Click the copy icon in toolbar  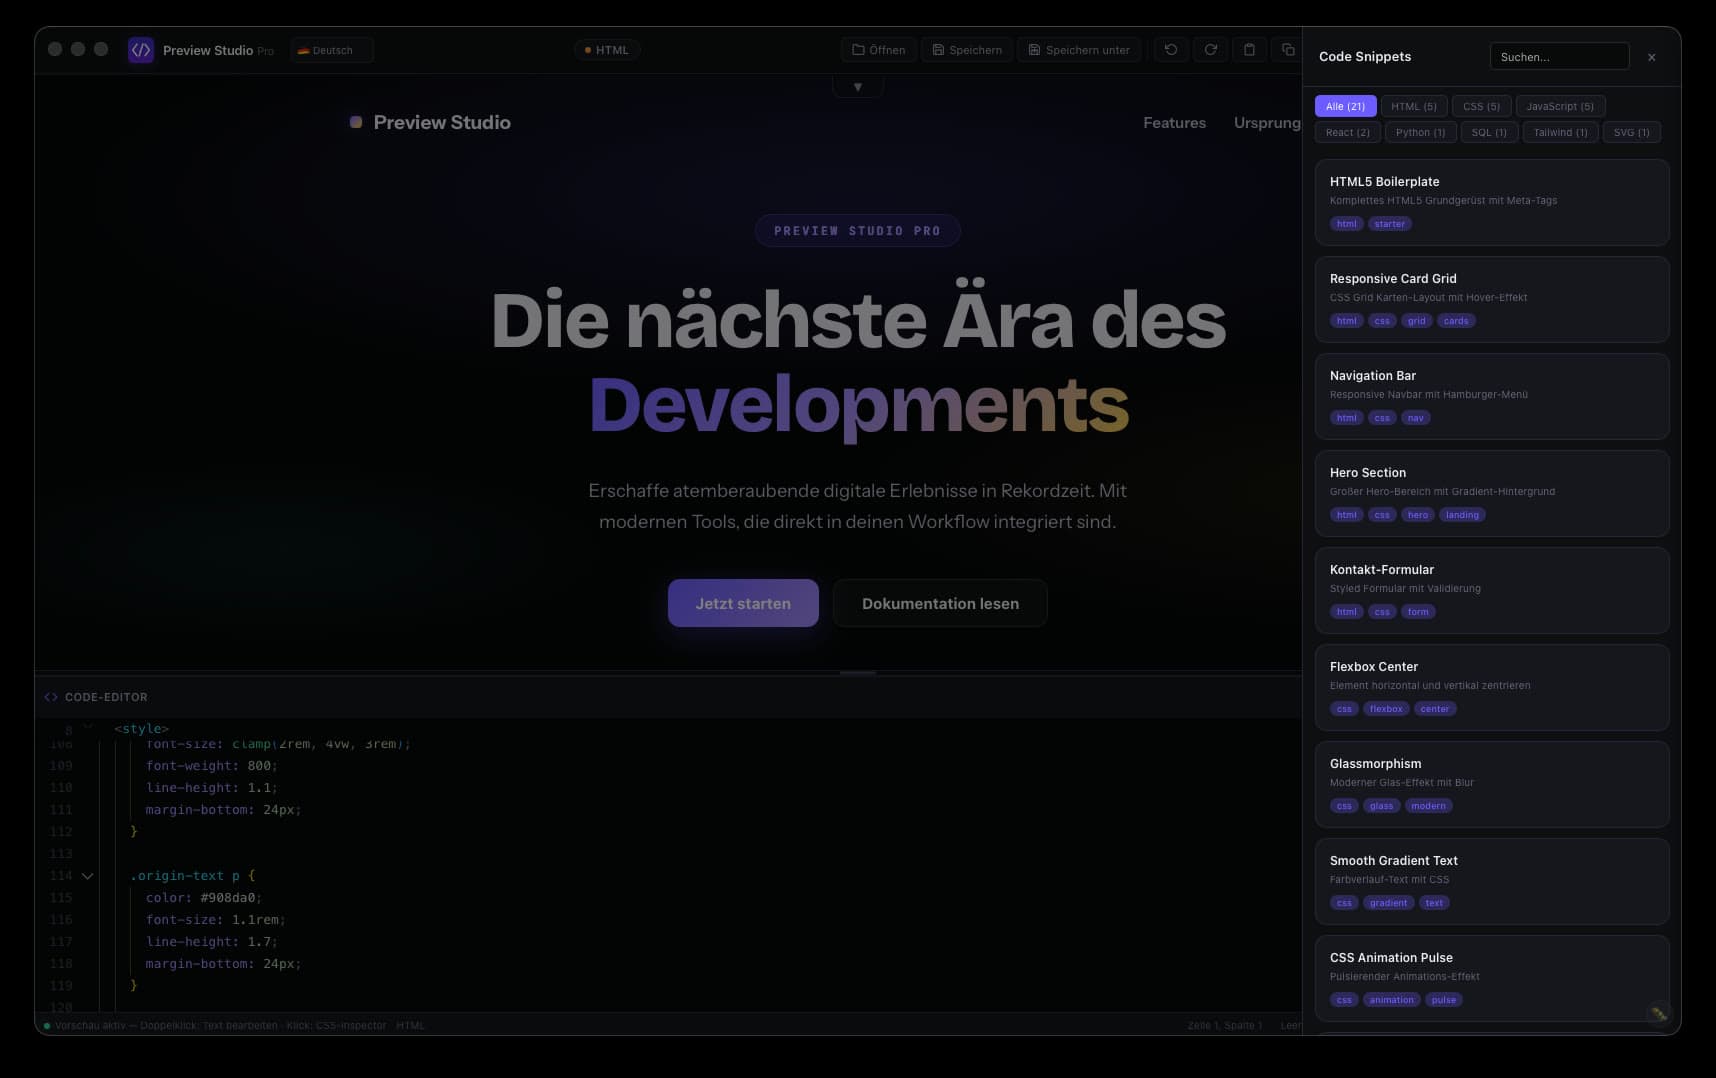(1287, 50)
